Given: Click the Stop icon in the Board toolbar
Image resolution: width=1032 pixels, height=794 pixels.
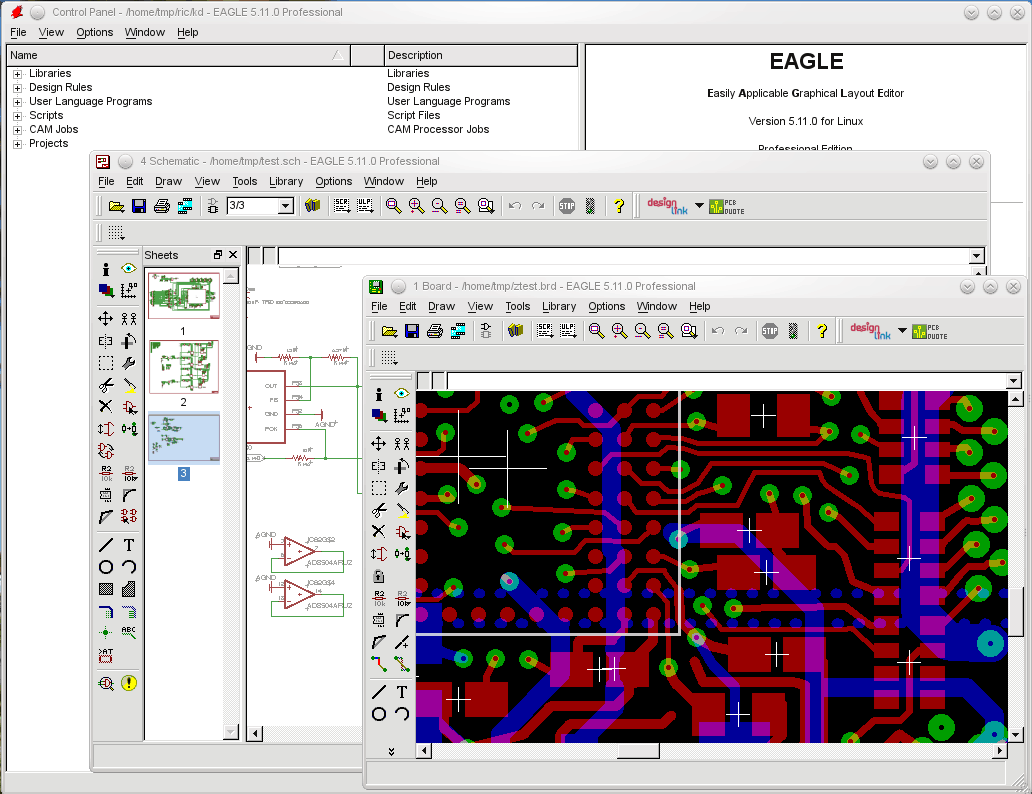Looking at the screenshot, I should (x=770, y=331).
